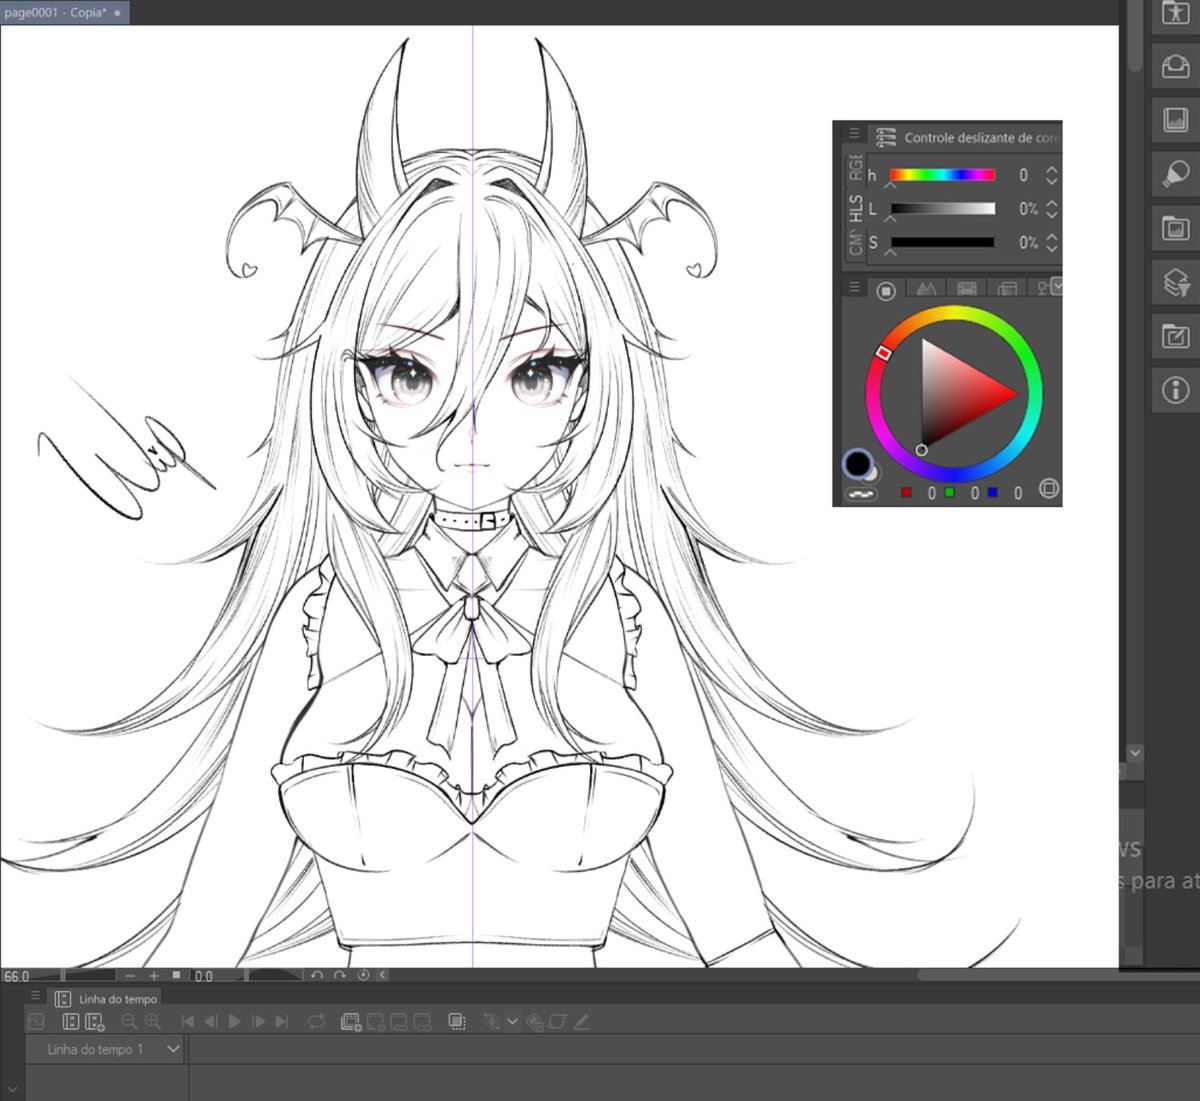Open the image folder icon in right dock

pyautogui.click(x=1175, y=228)
